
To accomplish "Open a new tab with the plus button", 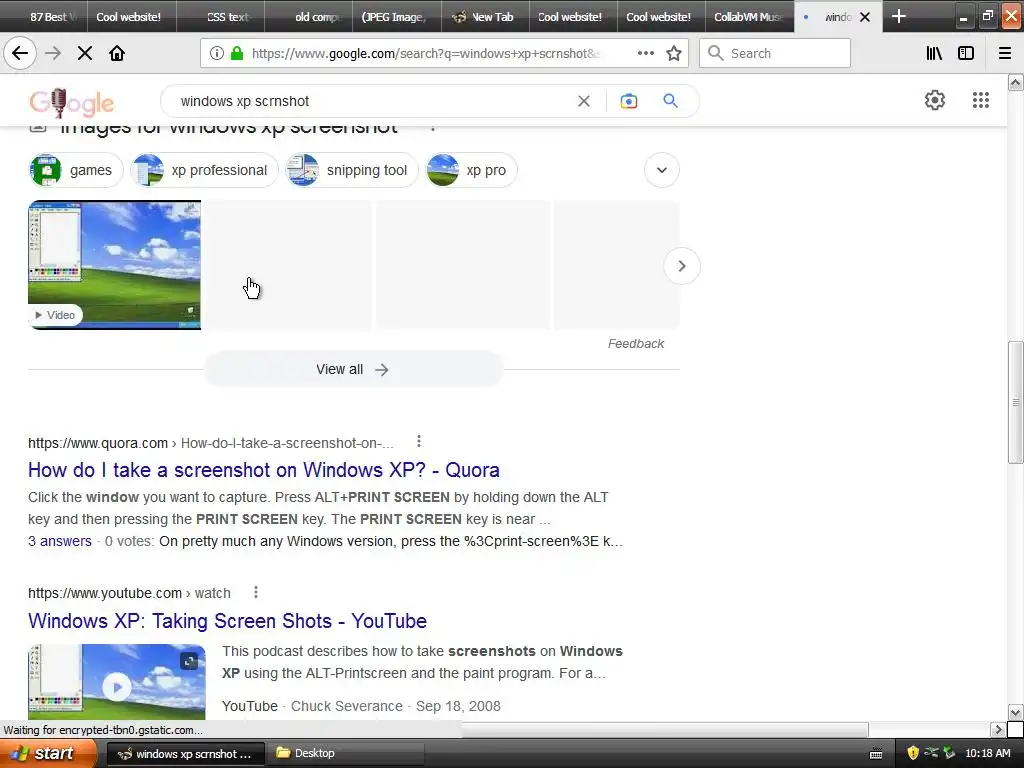I will click(x=899, y=16).
